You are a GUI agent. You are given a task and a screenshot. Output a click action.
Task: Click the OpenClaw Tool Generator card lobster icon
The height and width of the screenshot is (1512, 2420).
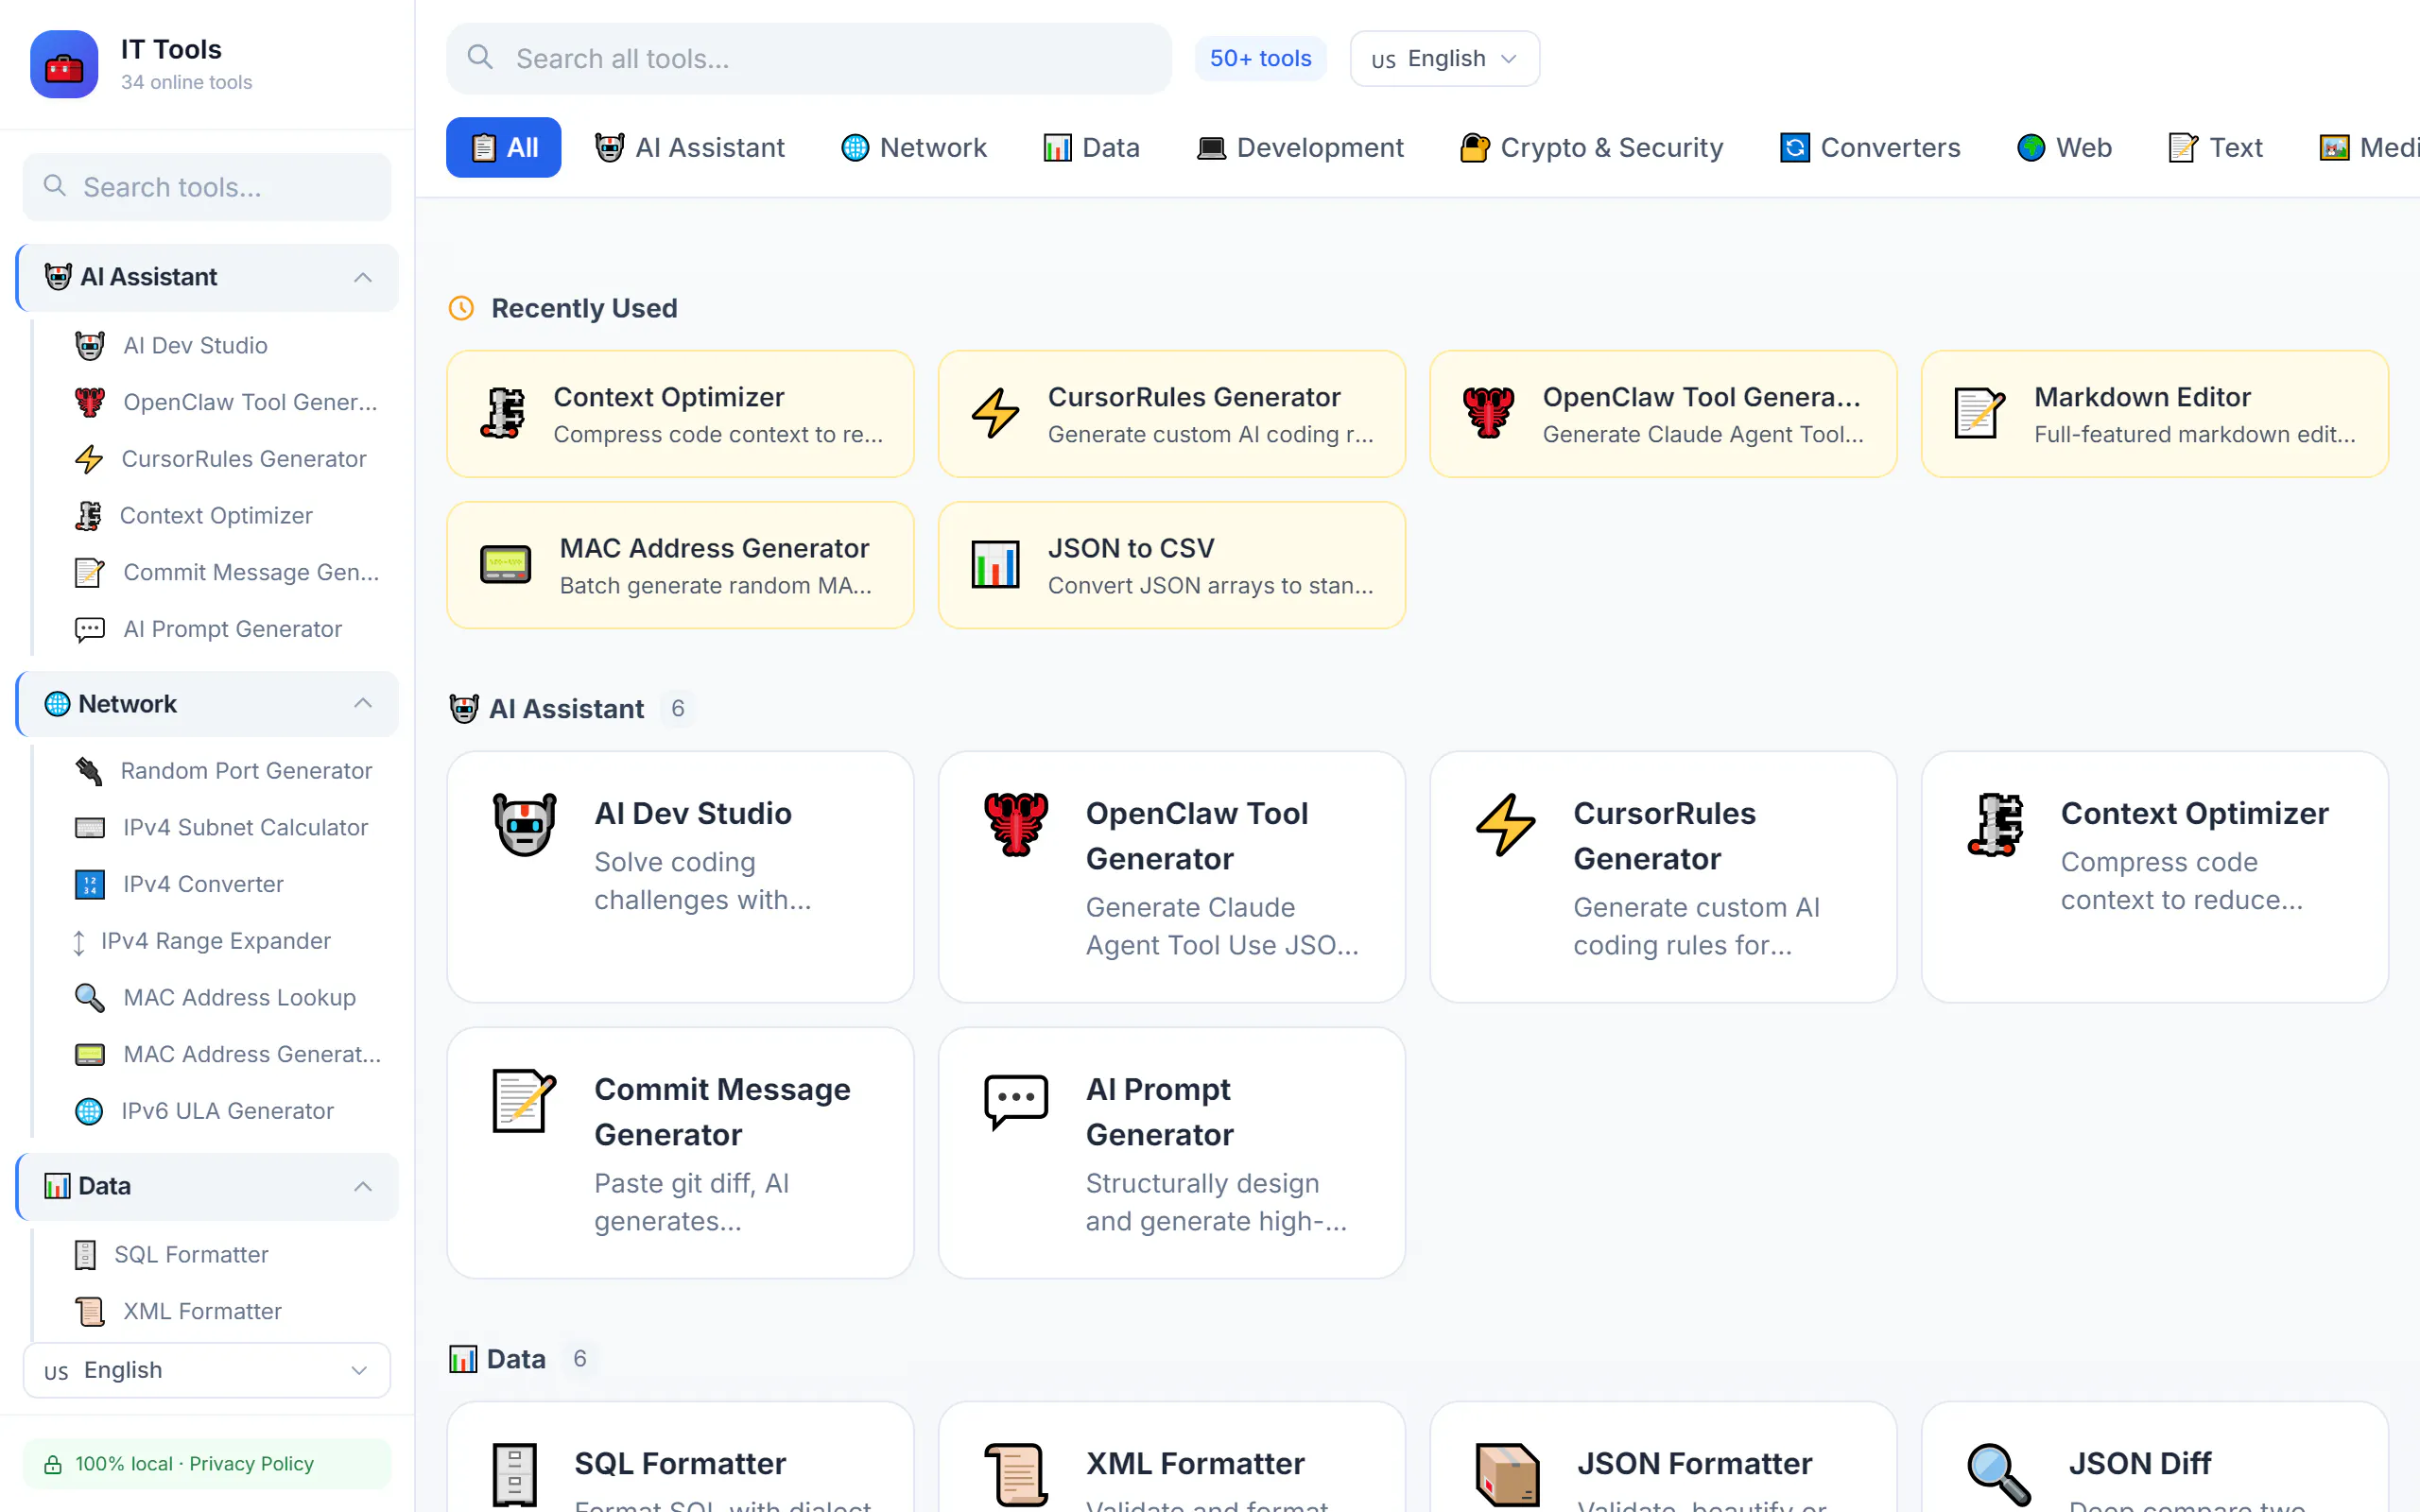click(x=1016, y=824)
